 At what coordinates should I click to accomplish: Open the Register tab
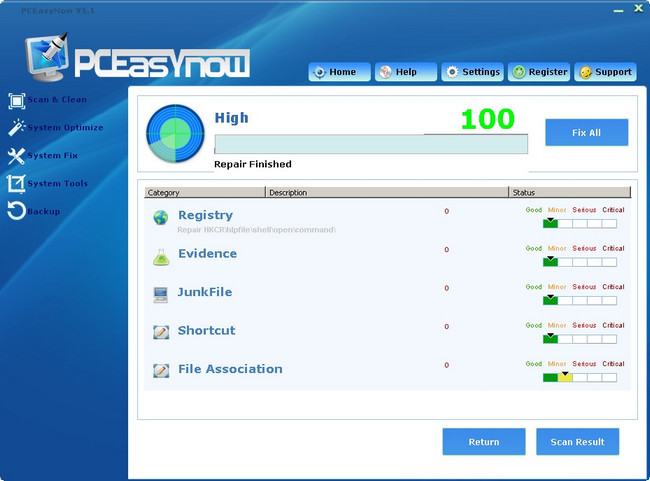pyautogui.click(x=539, y=72)
